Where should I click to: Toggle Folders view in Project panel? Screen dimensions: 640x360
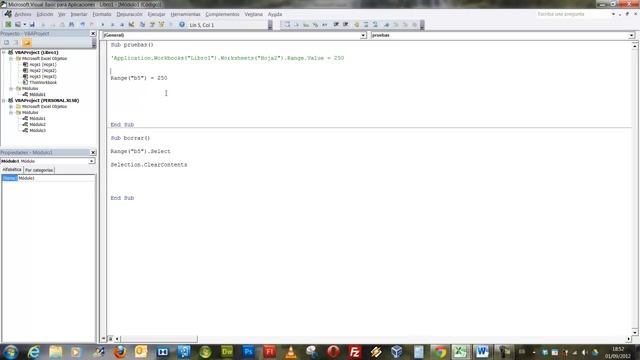[27, 42]
